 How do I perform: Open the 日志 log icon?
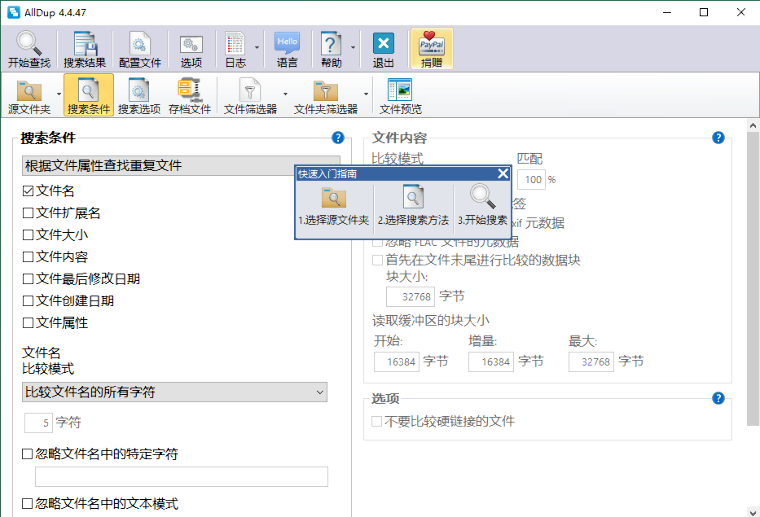(236, 48)
